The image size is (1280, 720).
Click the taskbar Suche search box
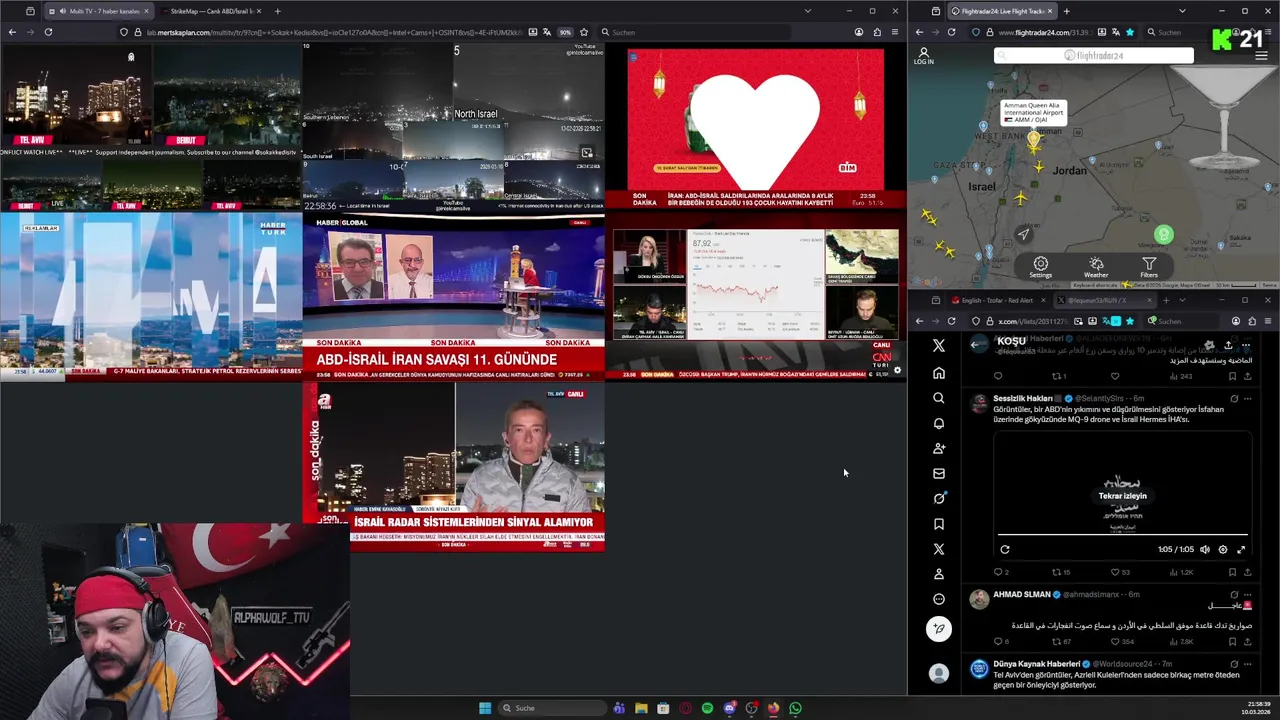[x=553, y=708]
